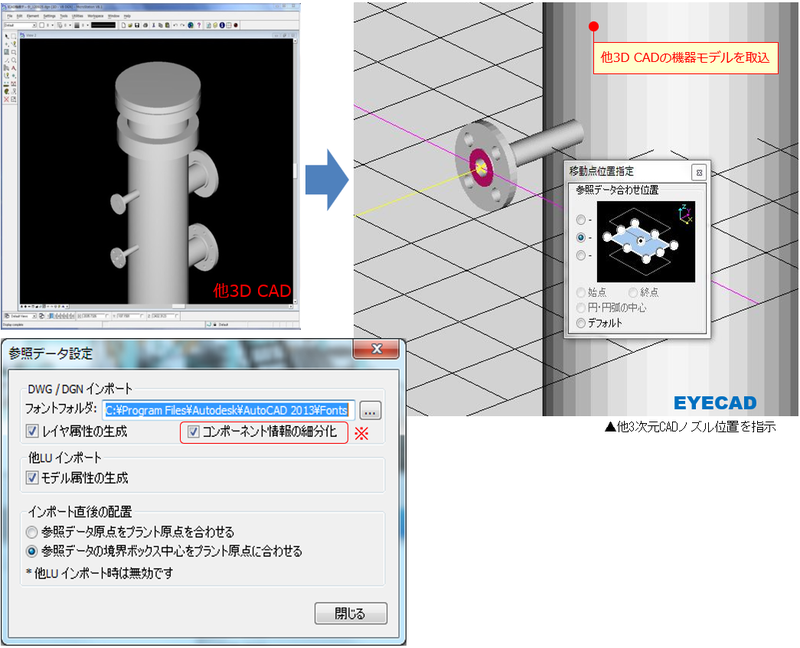The height and width of the screenshot is (648, 800).
Task: Click the browse '...' button for font folder
Action: click(x=371, y=408)
